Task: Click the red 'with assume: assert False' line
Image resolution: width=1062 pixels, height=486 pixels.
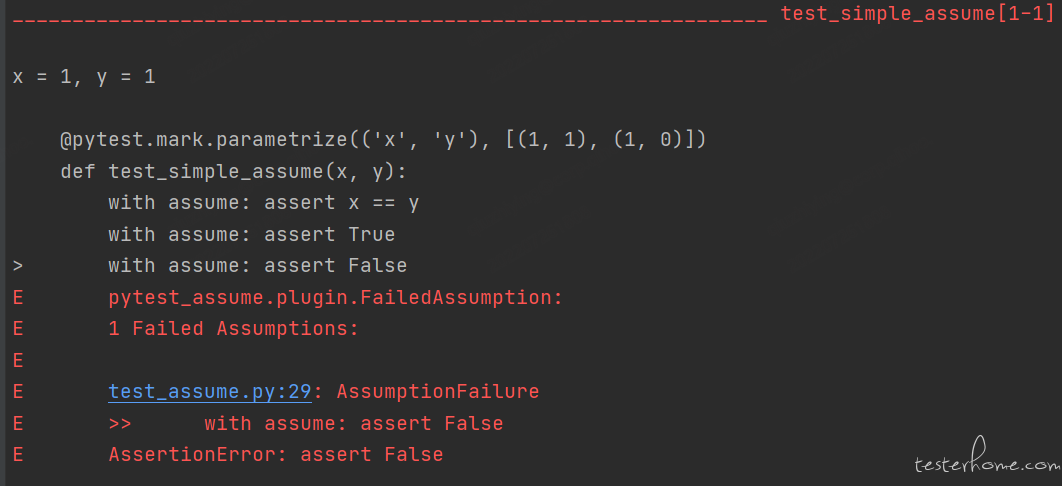Action: (354, 424)
